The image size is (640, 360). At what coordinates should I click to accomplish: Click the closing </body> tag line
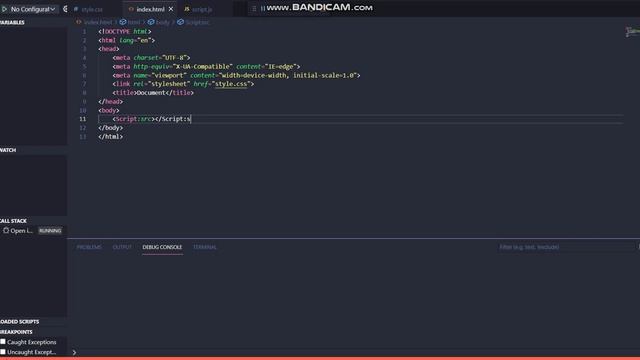(111, 128)
